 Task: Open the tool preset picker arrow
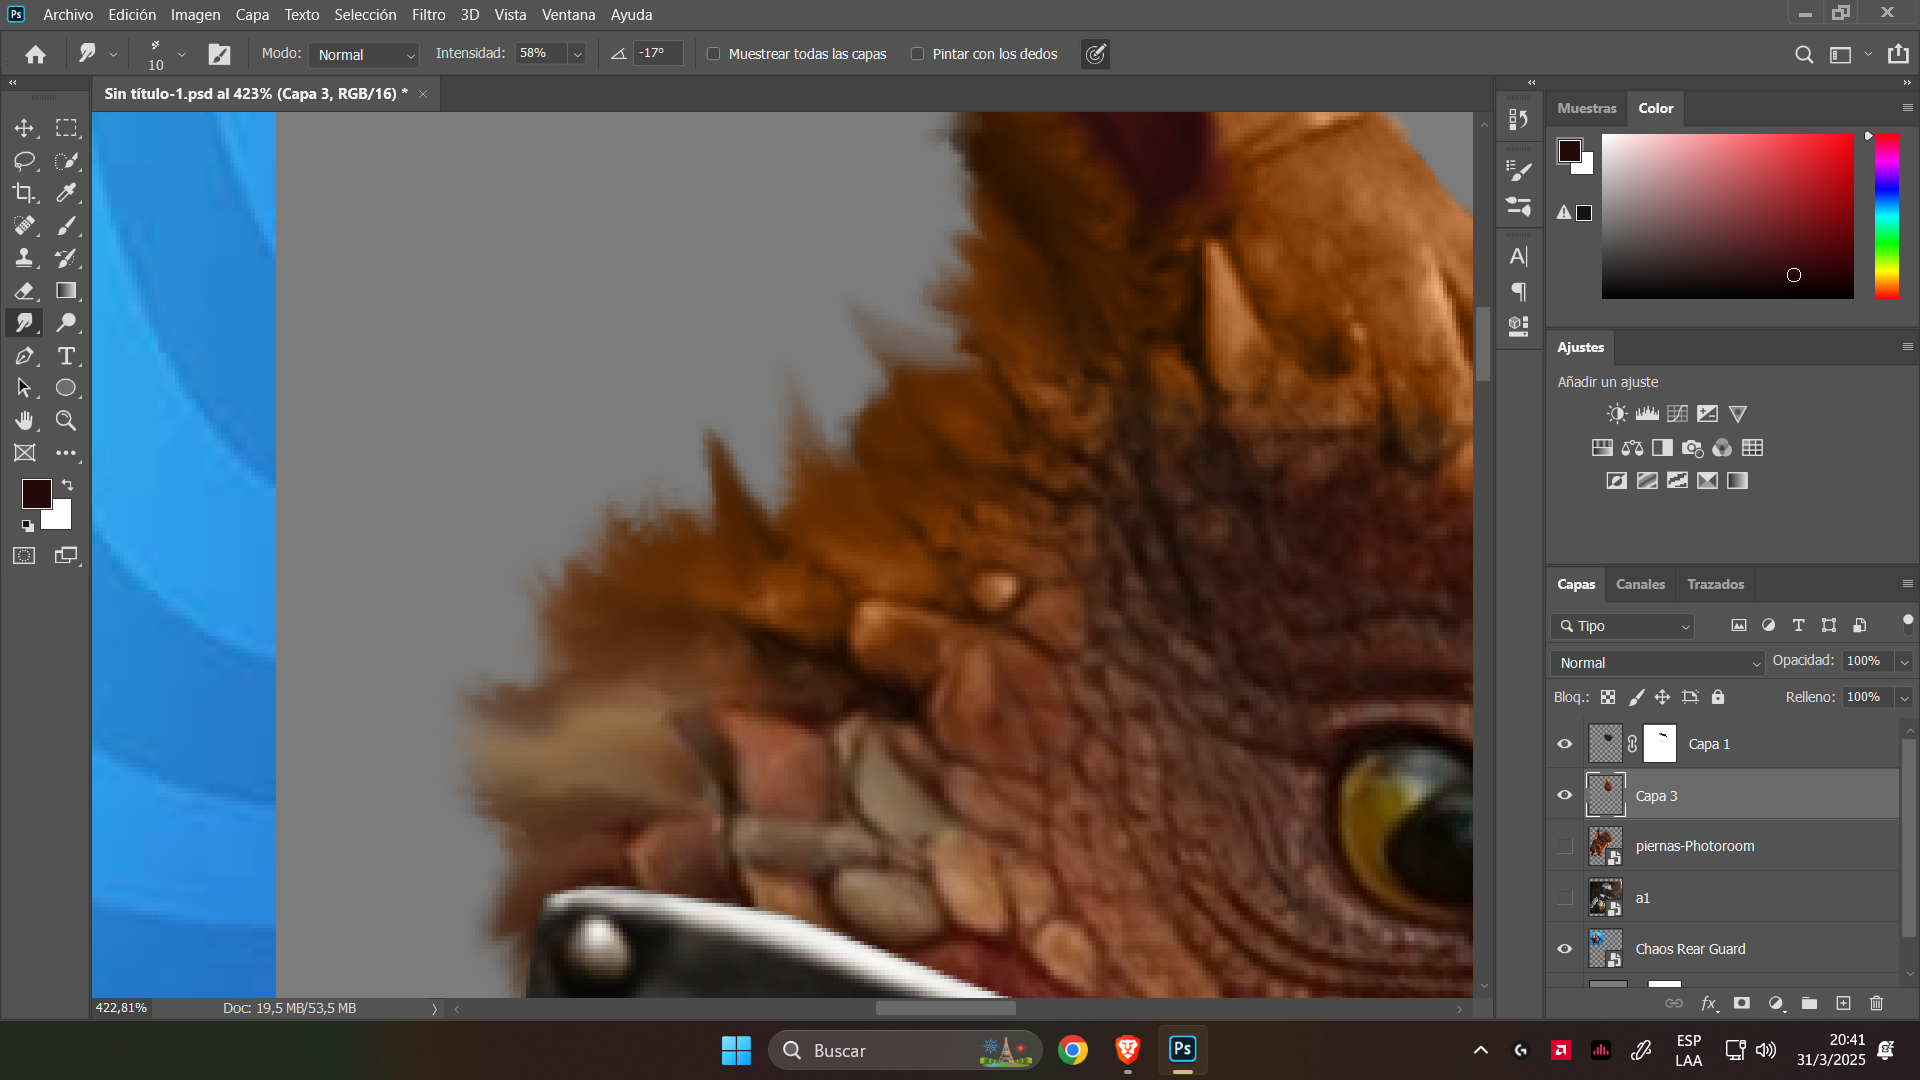113,54
